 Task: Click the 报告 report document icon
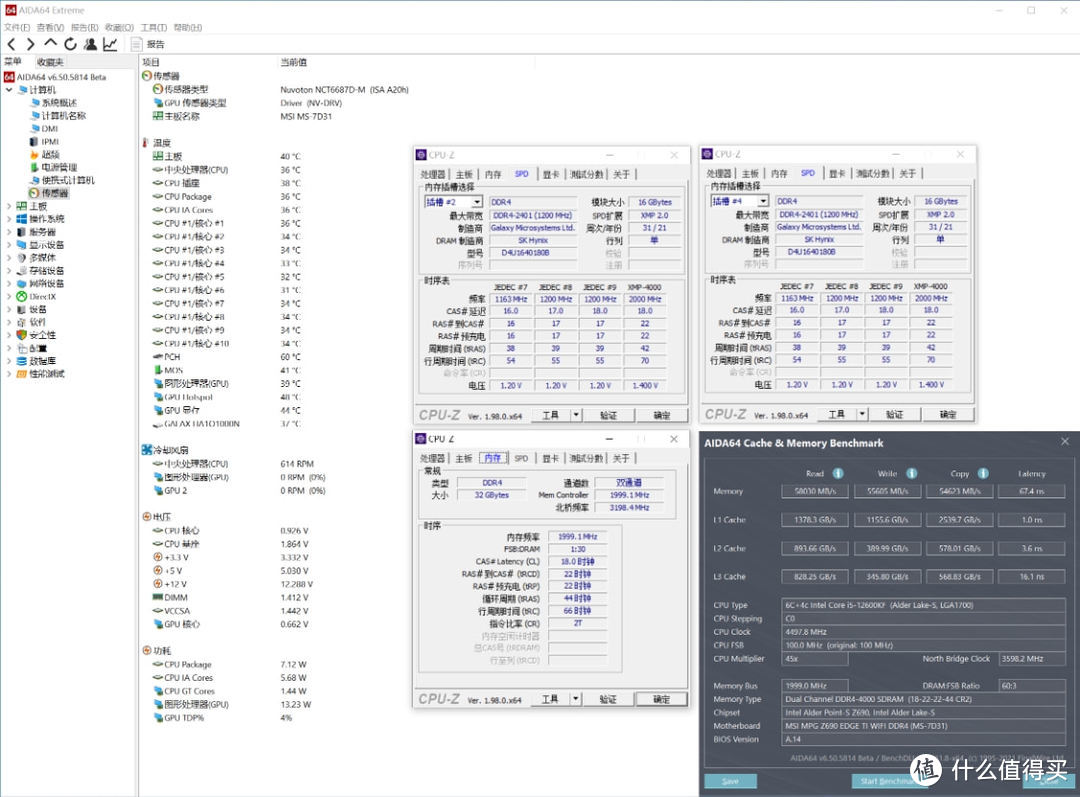(x=137, y=44)
